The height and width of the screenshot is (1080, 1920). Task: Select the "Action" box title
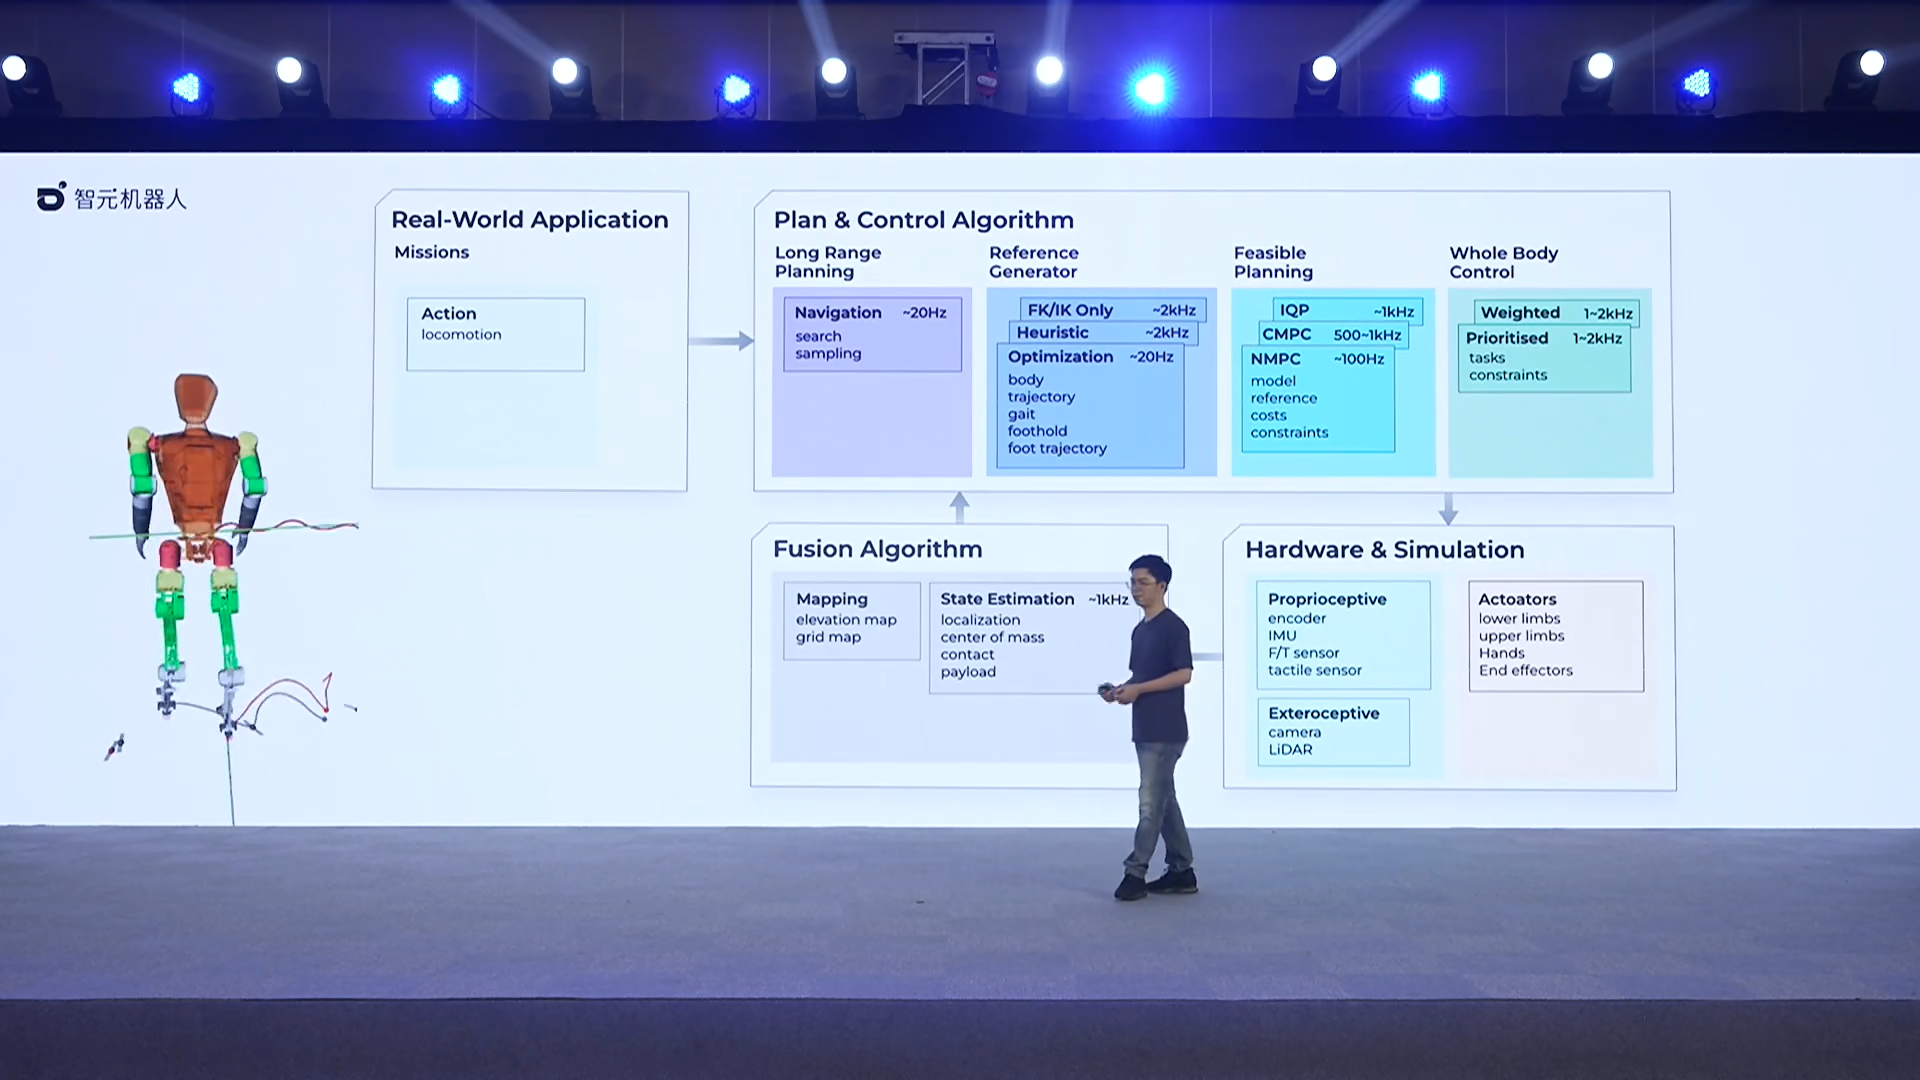[449, 313]
